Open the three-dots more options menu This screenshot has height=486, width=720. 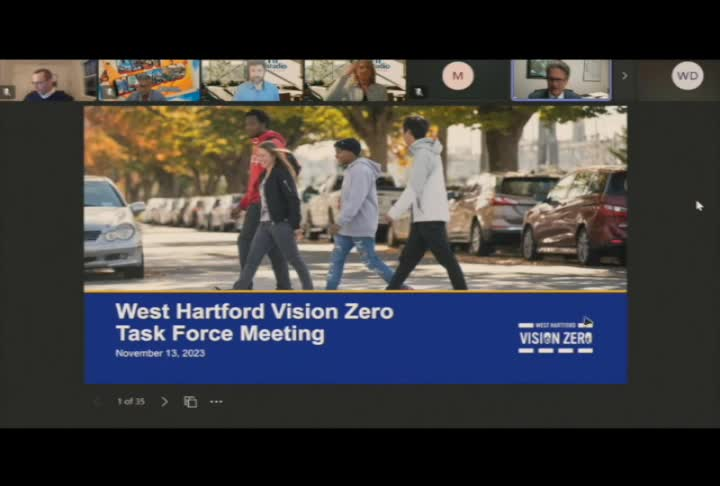tap(216, 401)
